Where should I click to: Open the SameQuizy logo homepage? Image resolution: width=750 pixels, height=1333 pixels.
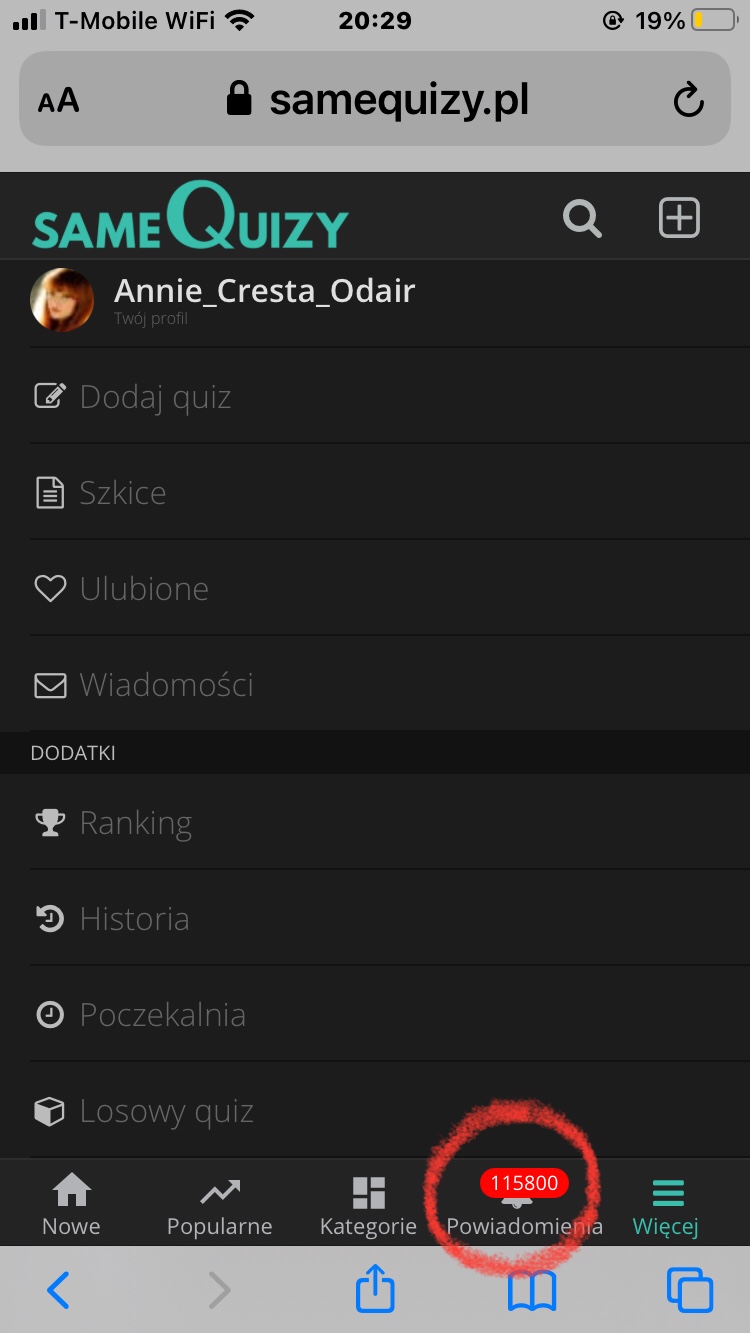pos(190,216)
